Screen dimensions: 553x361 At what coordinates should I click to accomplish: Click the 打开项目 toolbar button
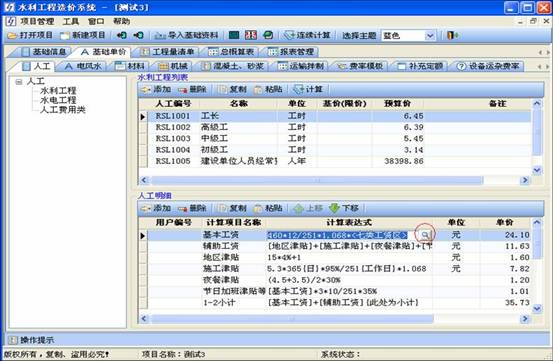coord(30,35)
